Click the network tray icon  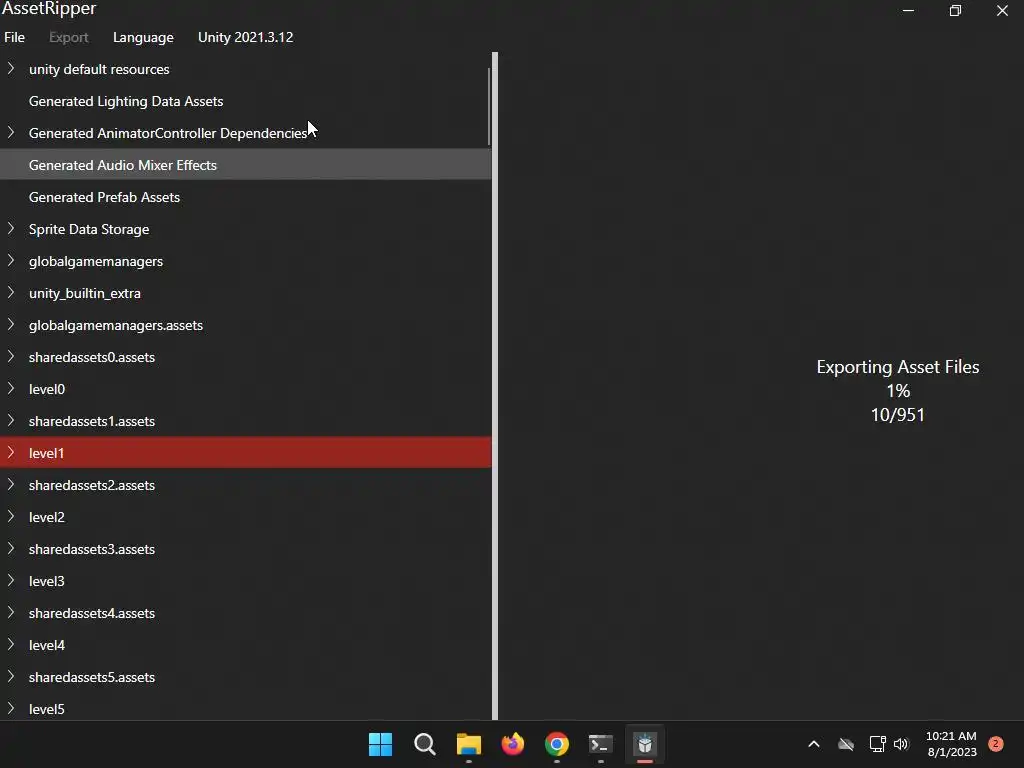coord(877,744)
